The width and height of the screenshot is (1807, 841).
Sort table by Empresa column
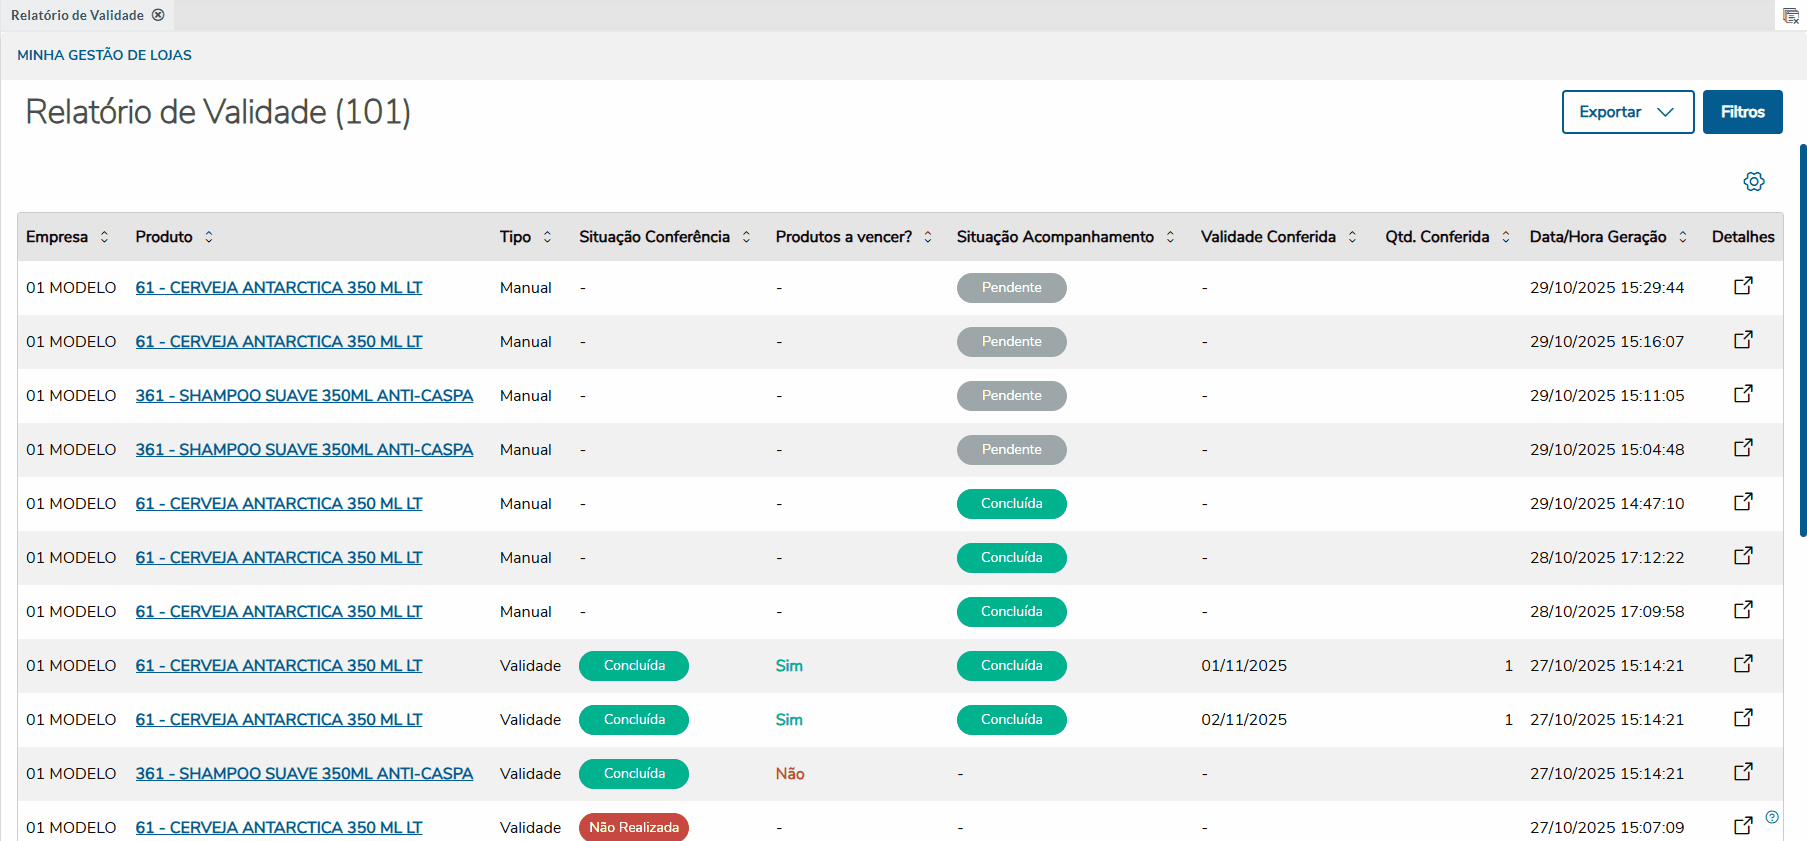click(104, 237)
